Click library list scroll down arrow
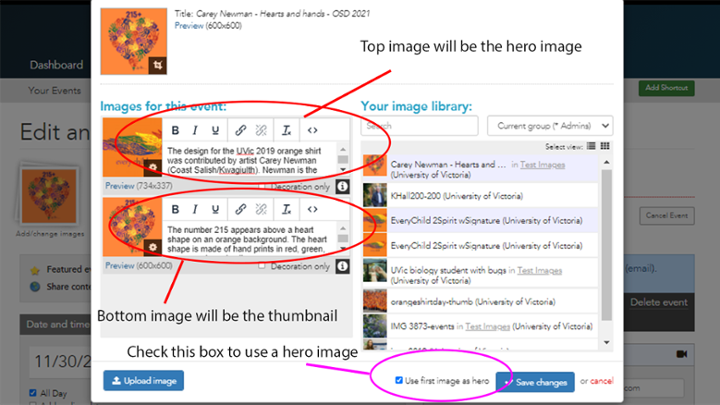This screenshot has width=720, height=405. [607, 343]
